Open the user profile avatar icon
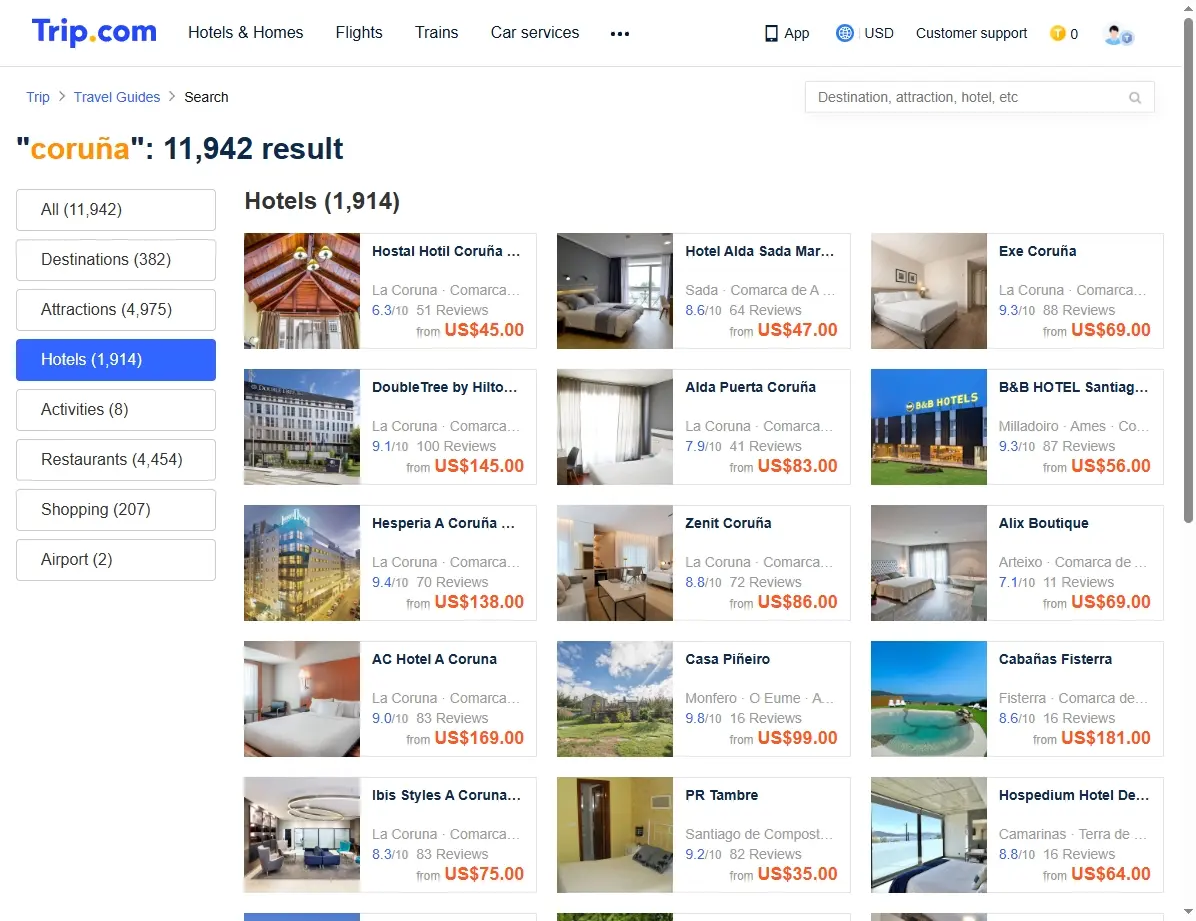The width and height of the screenshot is (1196, 921). (1118, 34)
